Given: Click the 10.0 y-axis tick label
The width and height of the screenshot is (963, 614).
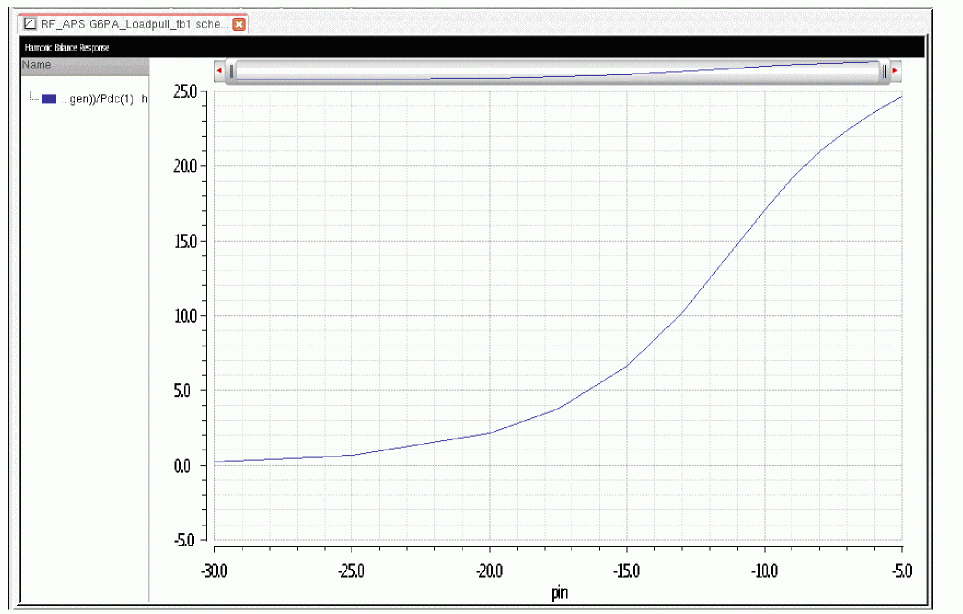Looking at the screenshot, I should pyautogui.click(x=185, y=316).
